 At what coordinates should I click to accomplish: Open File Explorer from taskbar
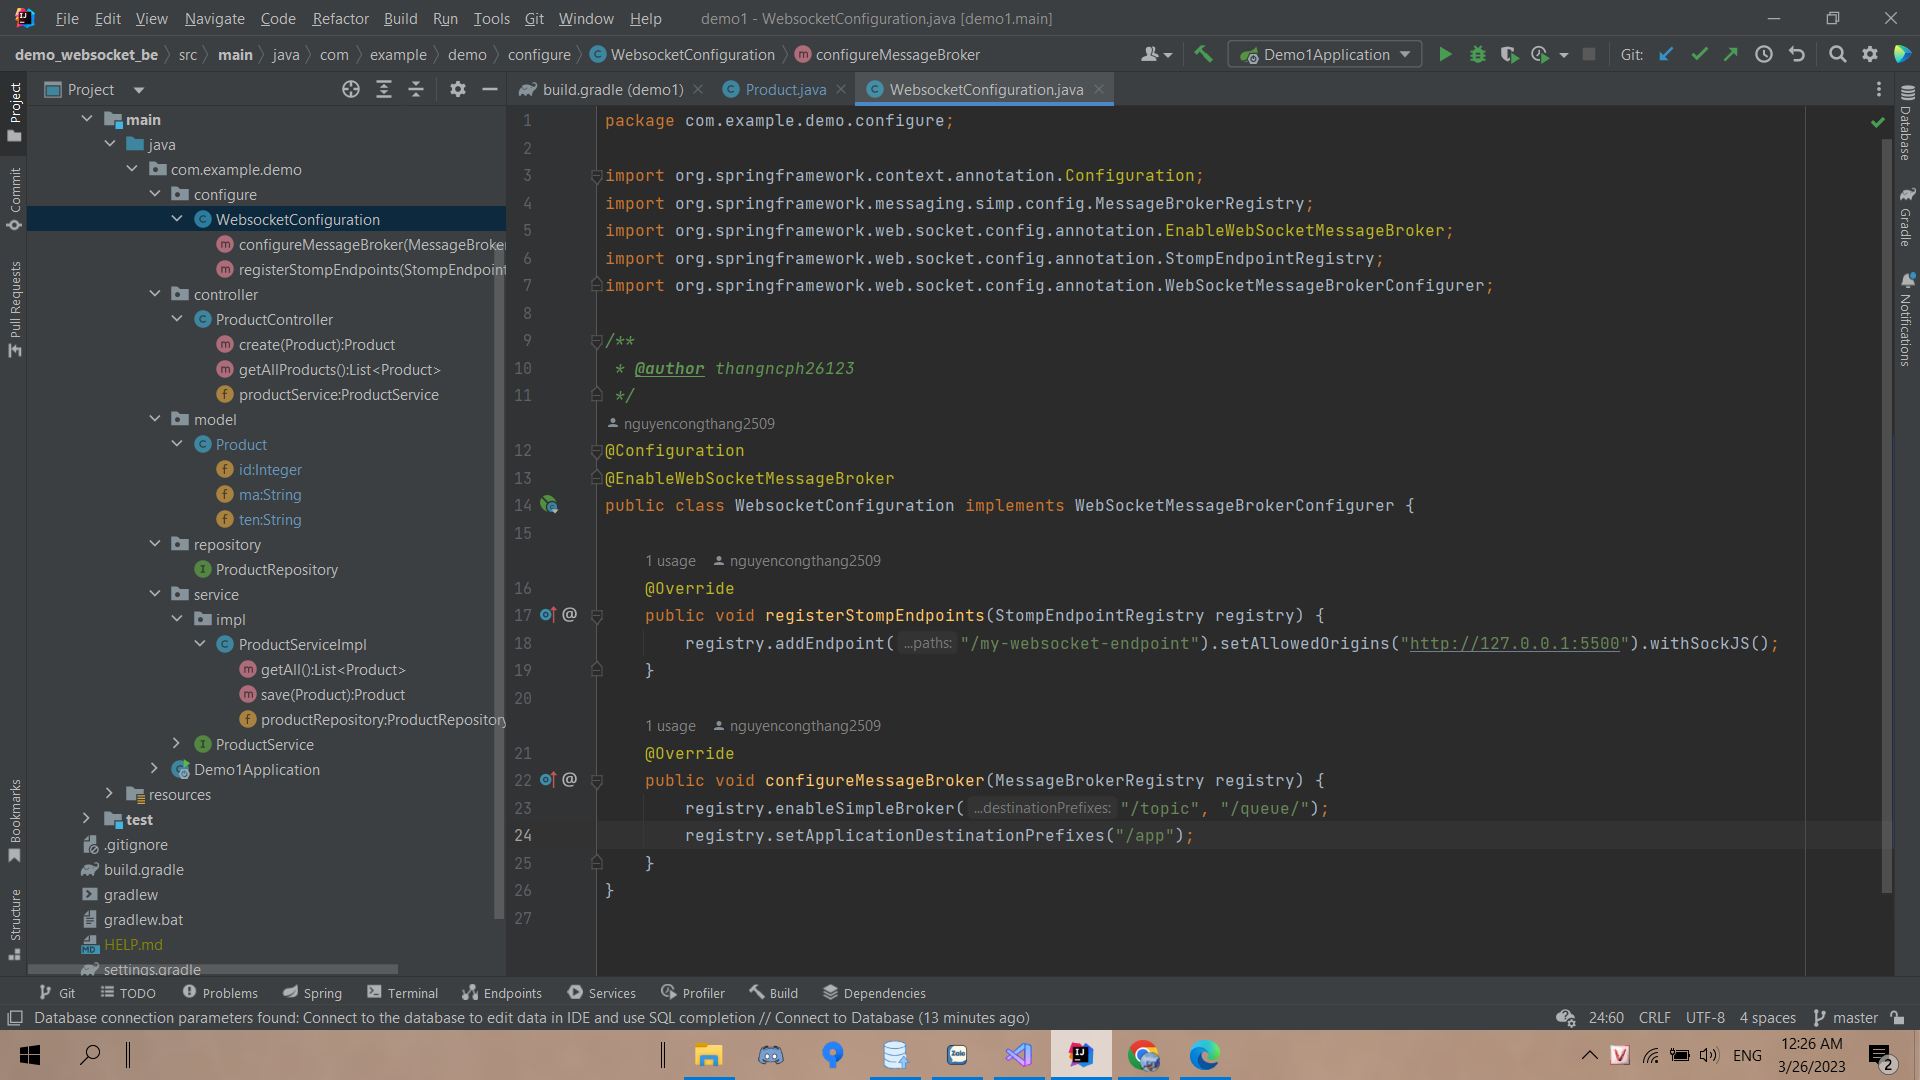708,1055
